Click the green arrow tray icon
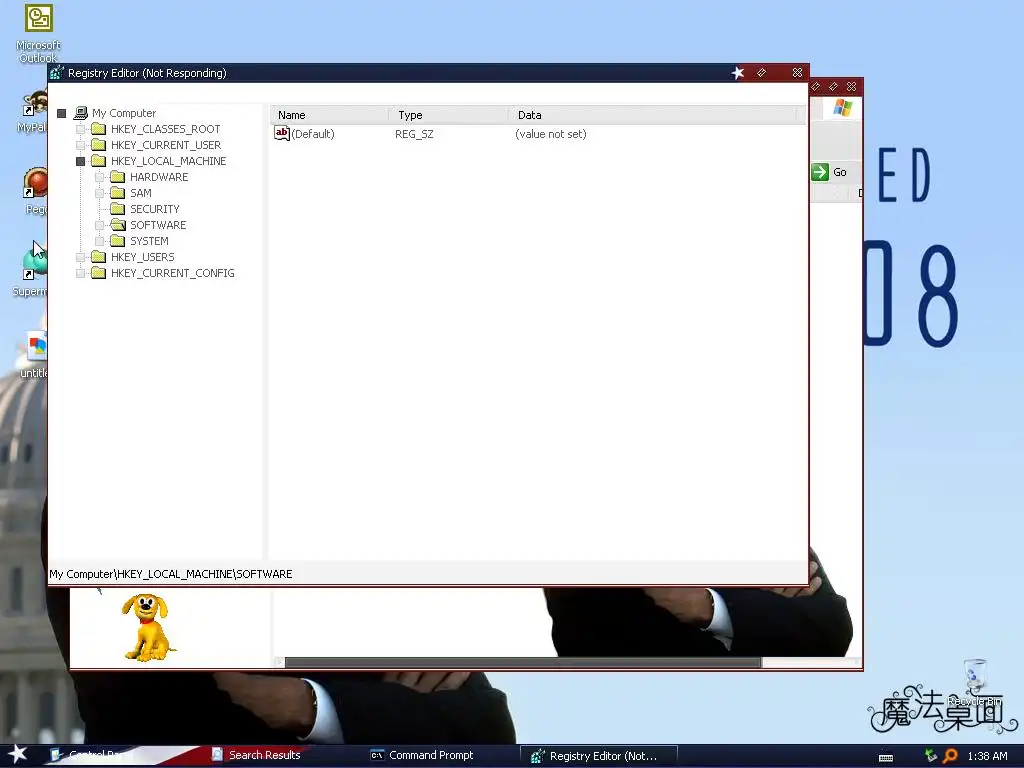Screen dimensions: 1024x768 click(x=931, y=756)
